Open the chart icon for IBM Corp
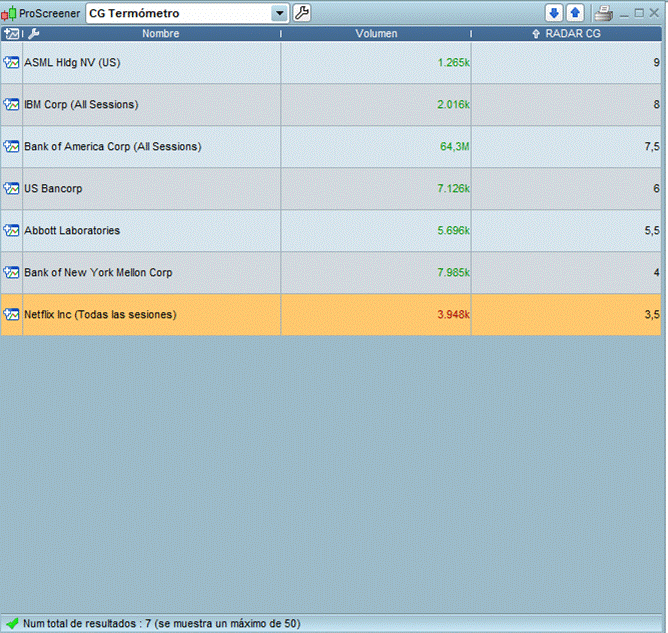Viewport: 668px width, 633px height. coord(11,104)
